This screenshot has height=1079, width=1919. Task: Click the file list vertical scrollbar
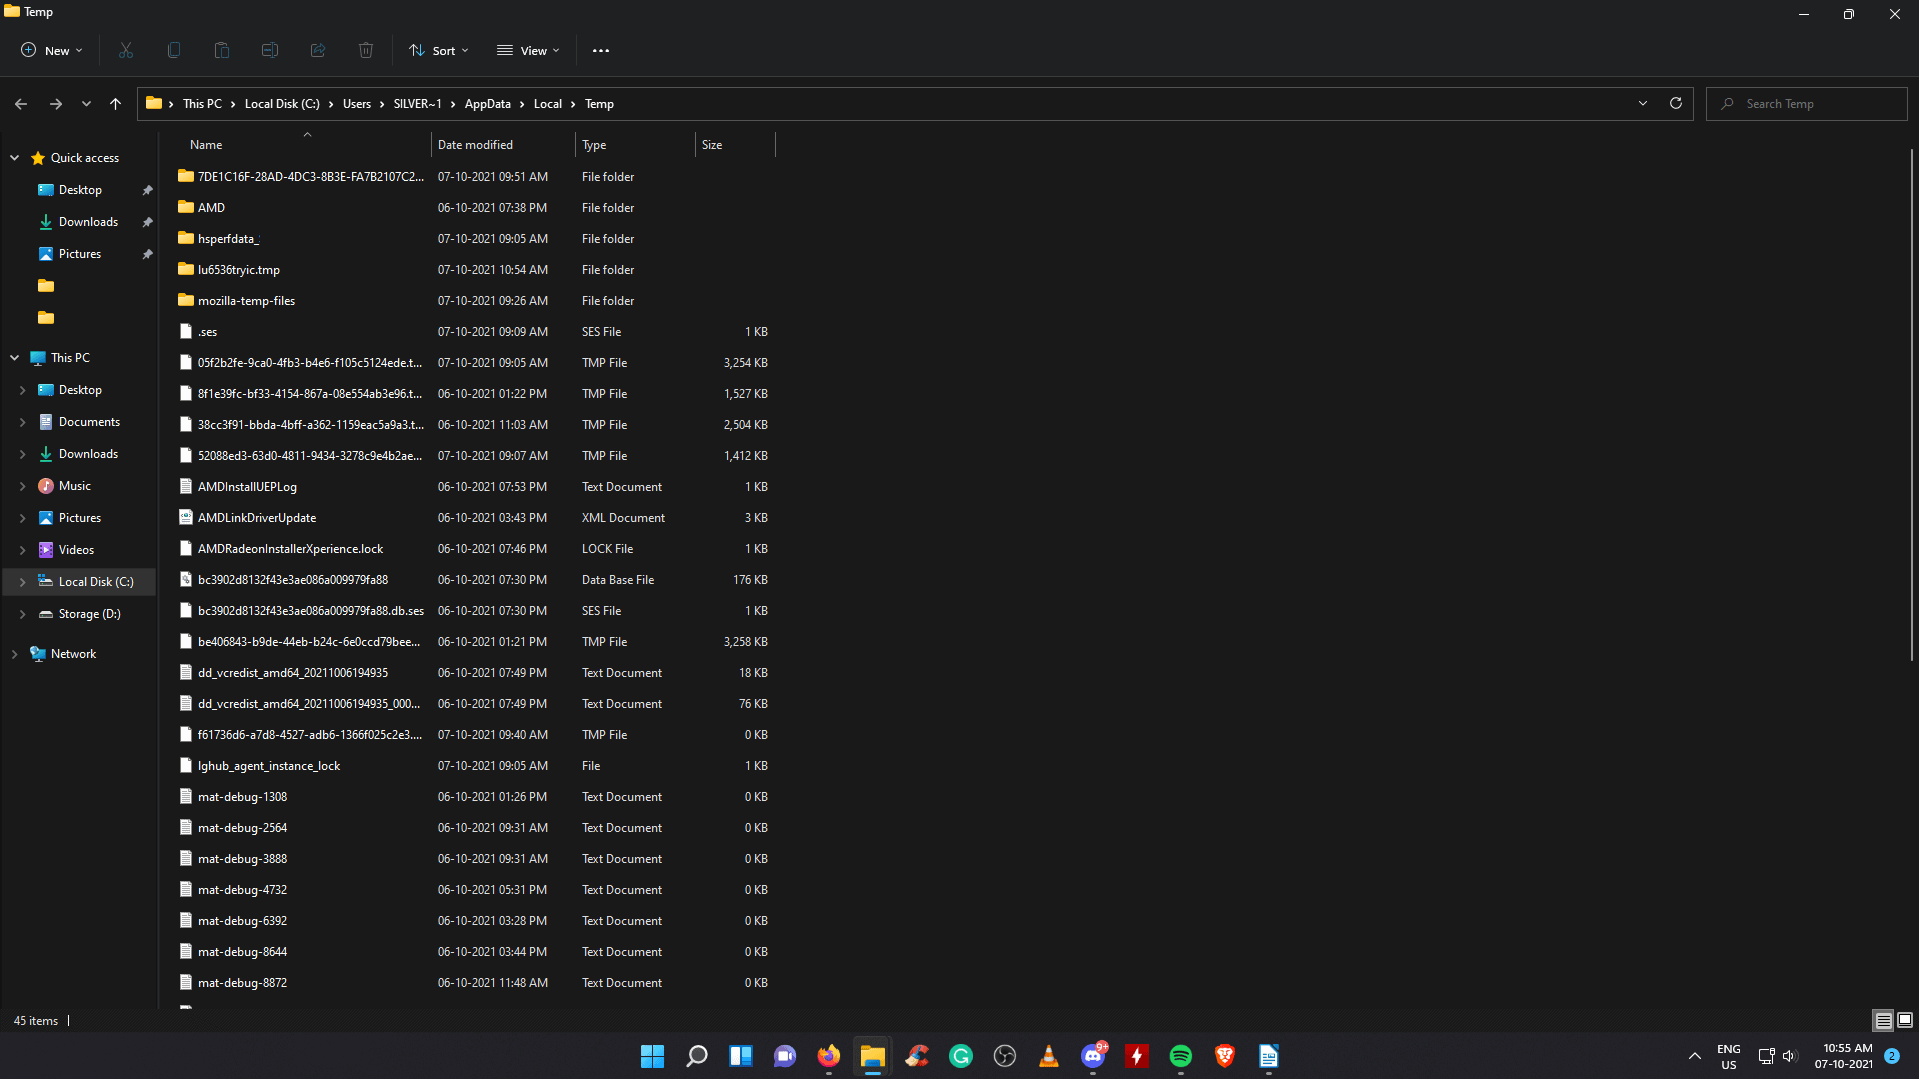(1912, 404)
